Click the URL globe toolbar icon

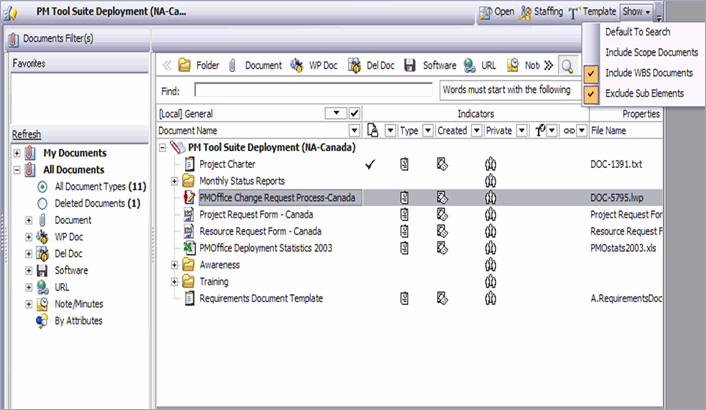469,66
